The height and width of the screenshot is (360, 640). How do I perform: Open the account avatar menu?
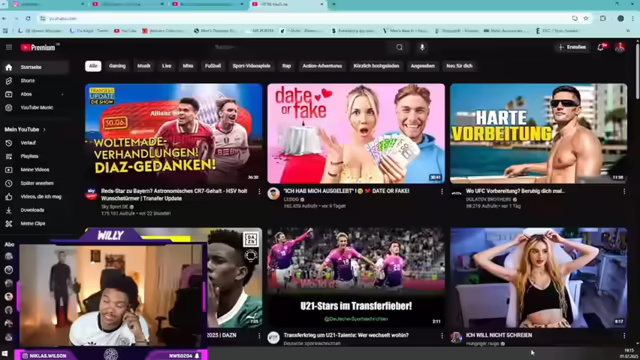pos(620,47)
